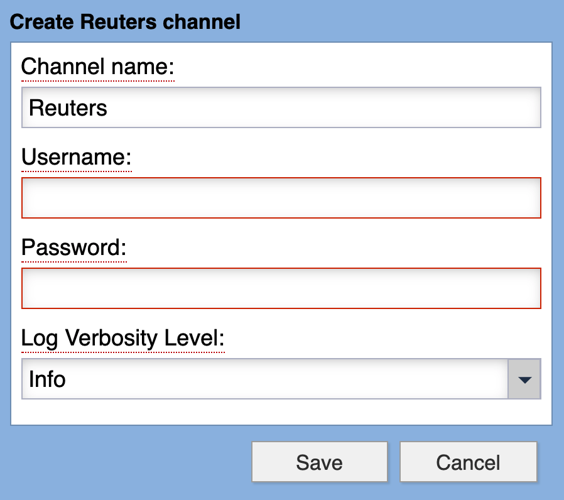
Task: Save the new Reuters channel
Action: (319, 462)
